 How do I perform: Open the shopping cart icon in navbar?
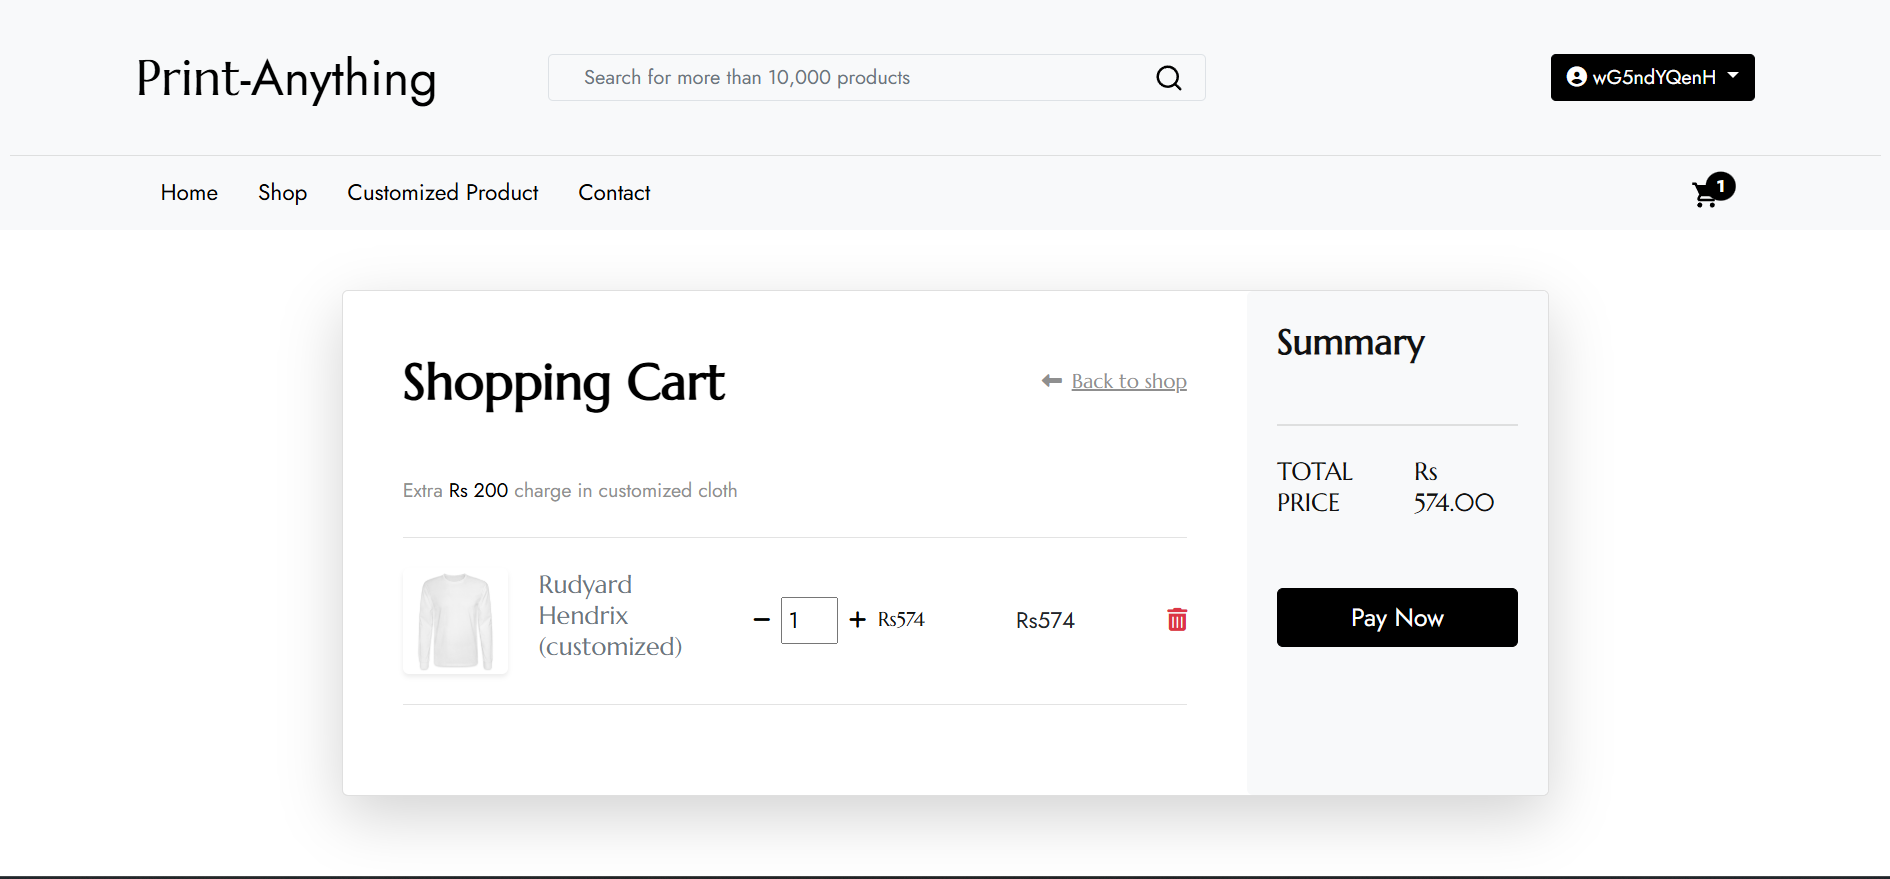(x=1704, y=195)
